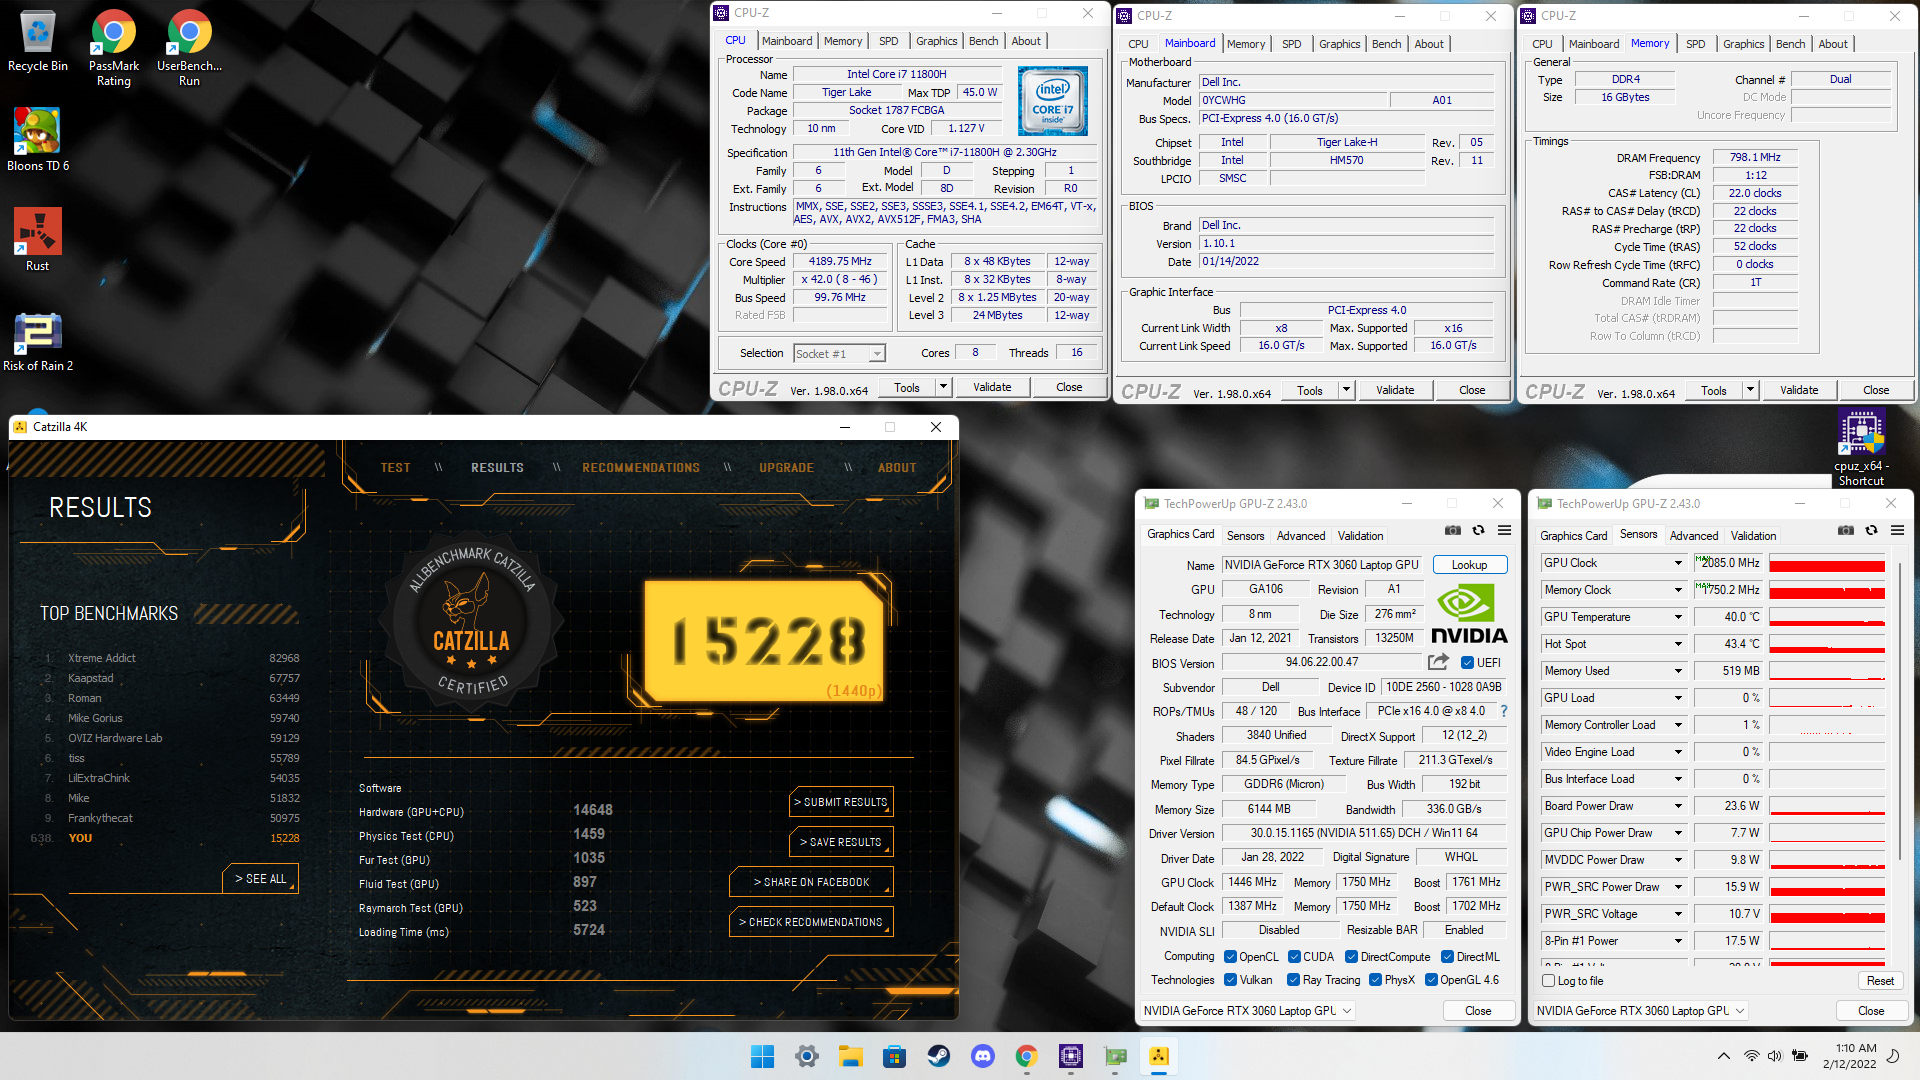This screenshot has height=1080, width=1920.
Task: Open the GPU Clock sensor dropdown
Action: click(x=1678, y=563)
